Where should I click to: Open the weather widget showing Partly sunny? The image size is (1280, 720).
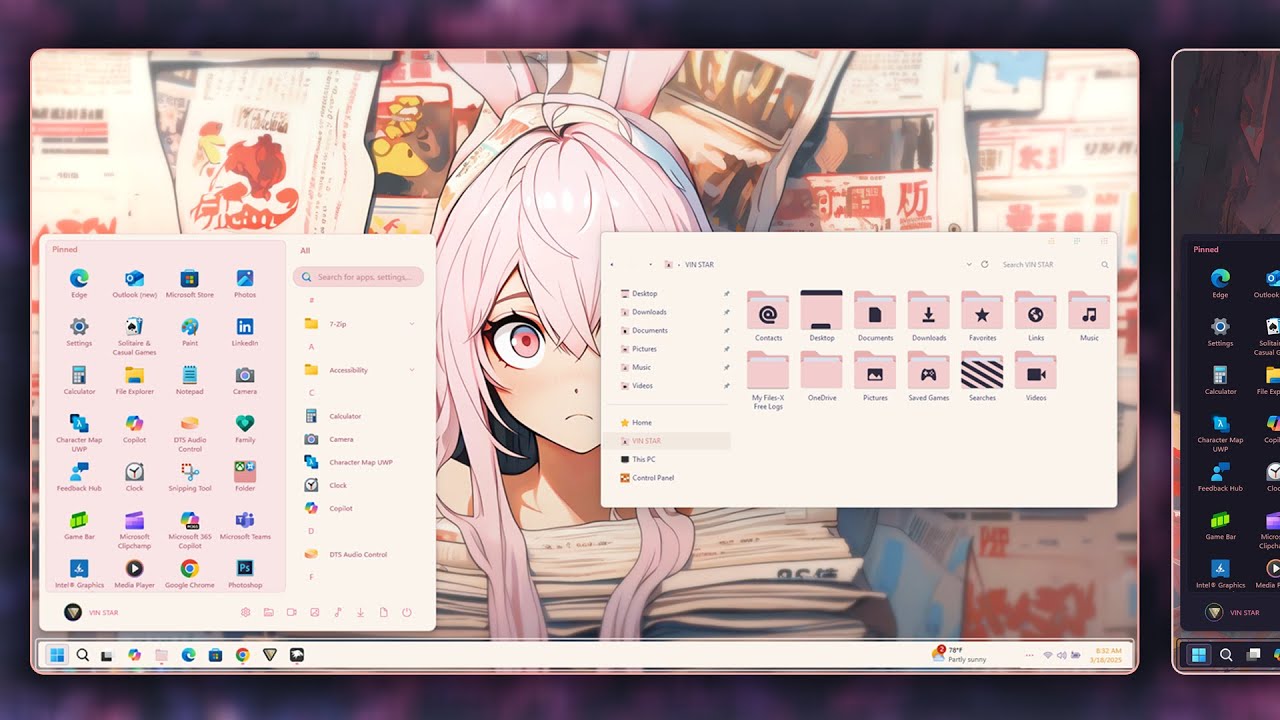(x=960, y=654)
